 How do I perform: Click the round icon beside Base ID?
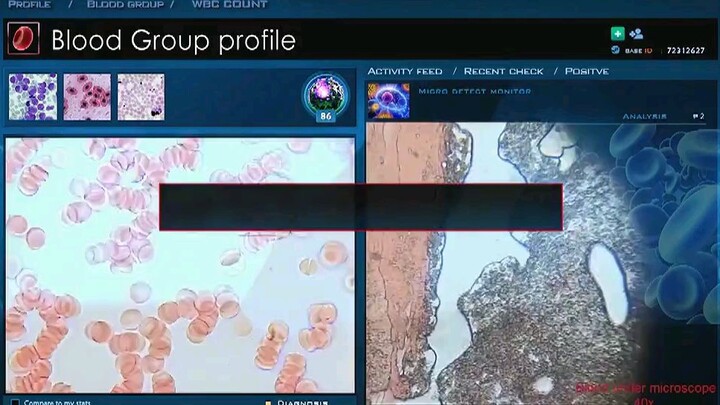[x=615, y=50]
